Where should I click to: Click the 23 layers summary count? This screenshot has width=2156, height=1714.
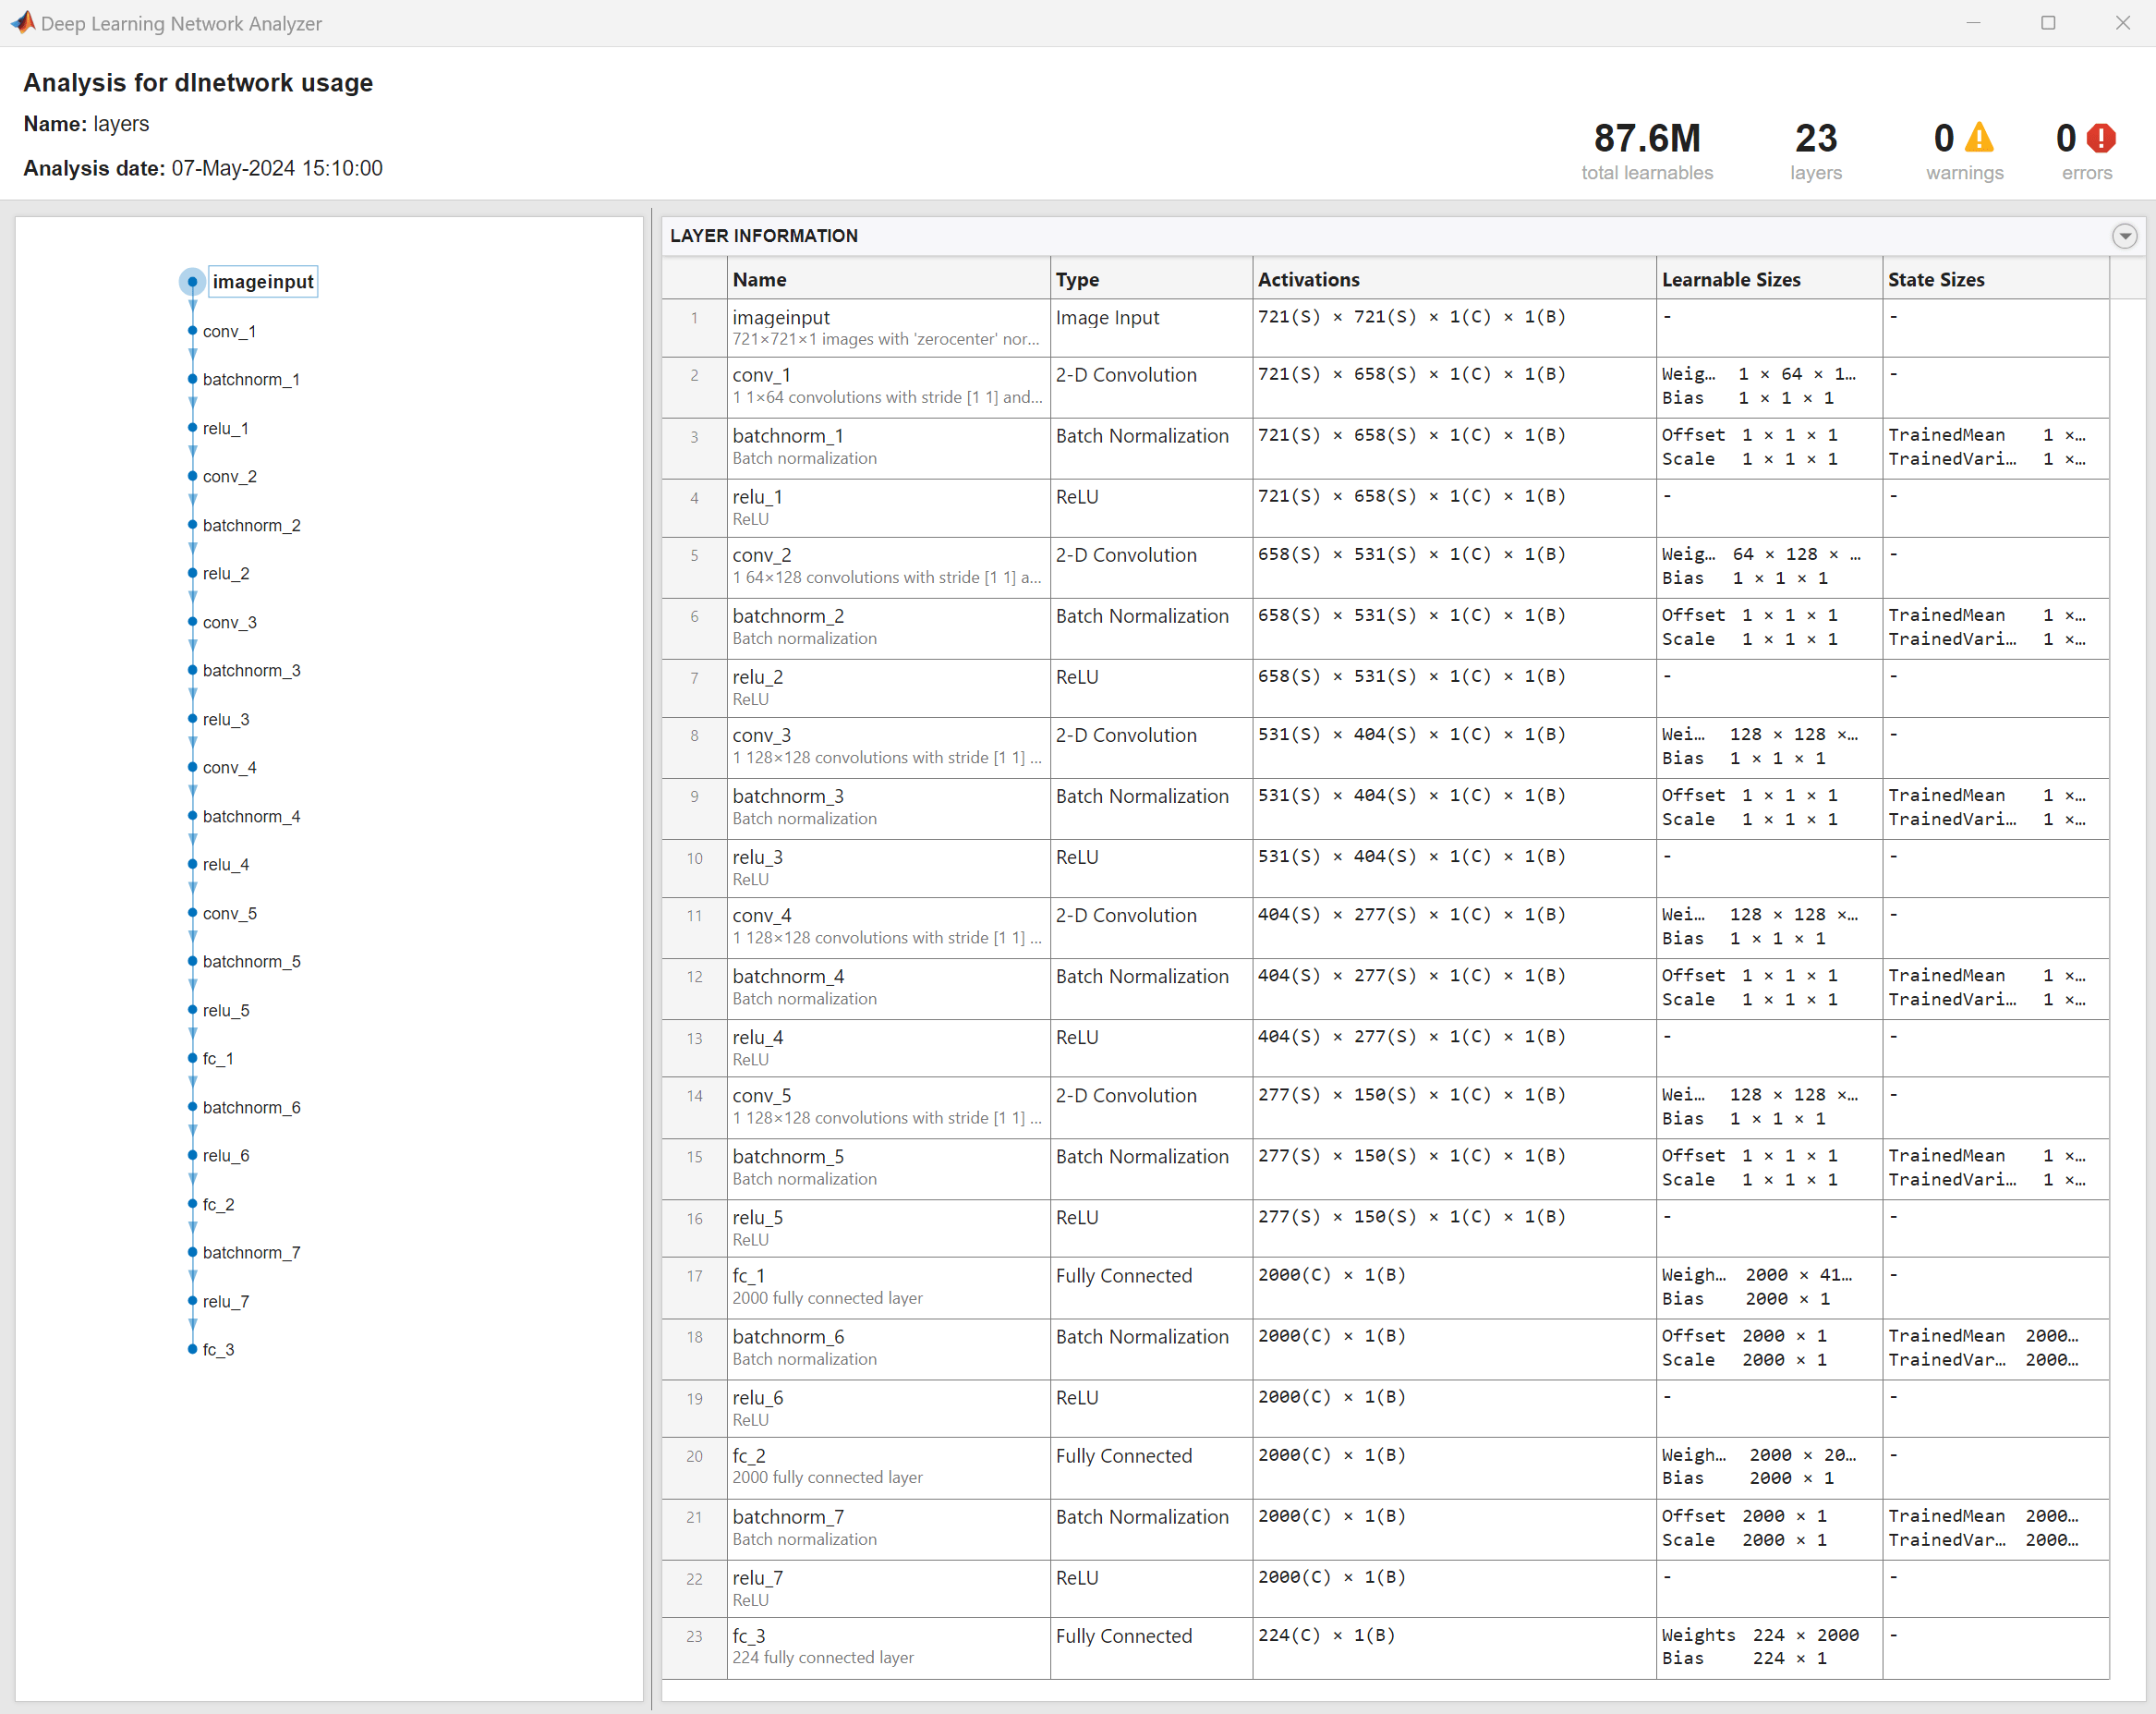tap(1815, 138)
